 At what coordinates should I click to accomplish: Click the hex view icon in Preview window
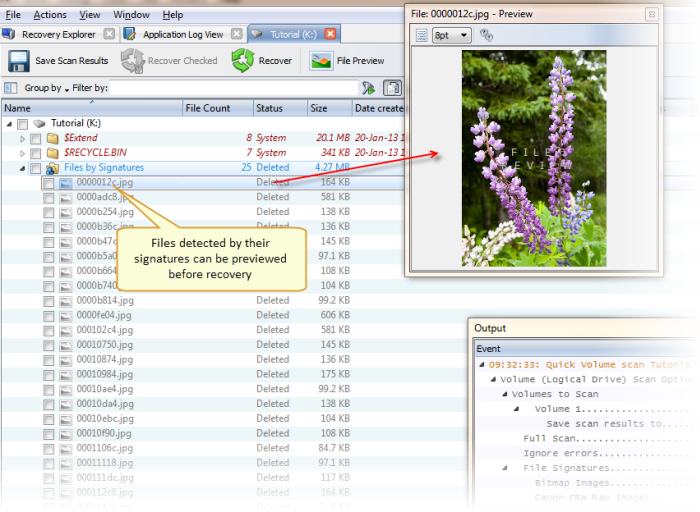click(x=421, y=35)
